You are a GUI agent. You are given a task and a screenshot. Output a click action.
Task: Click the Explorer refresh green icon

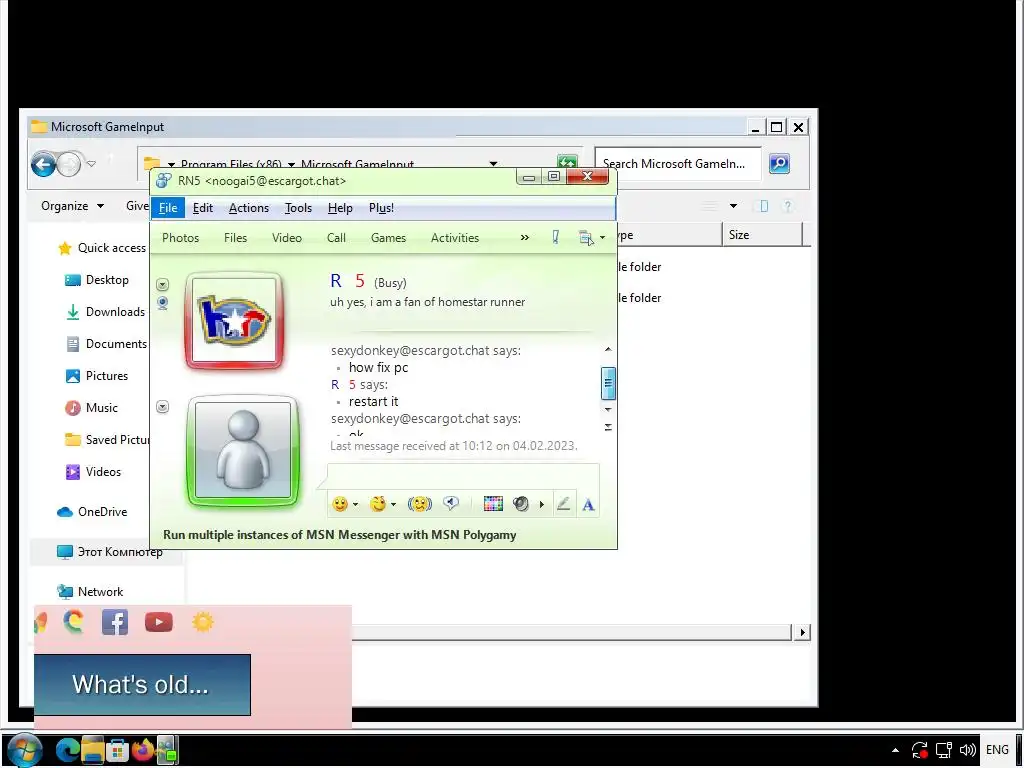(567, 162)
